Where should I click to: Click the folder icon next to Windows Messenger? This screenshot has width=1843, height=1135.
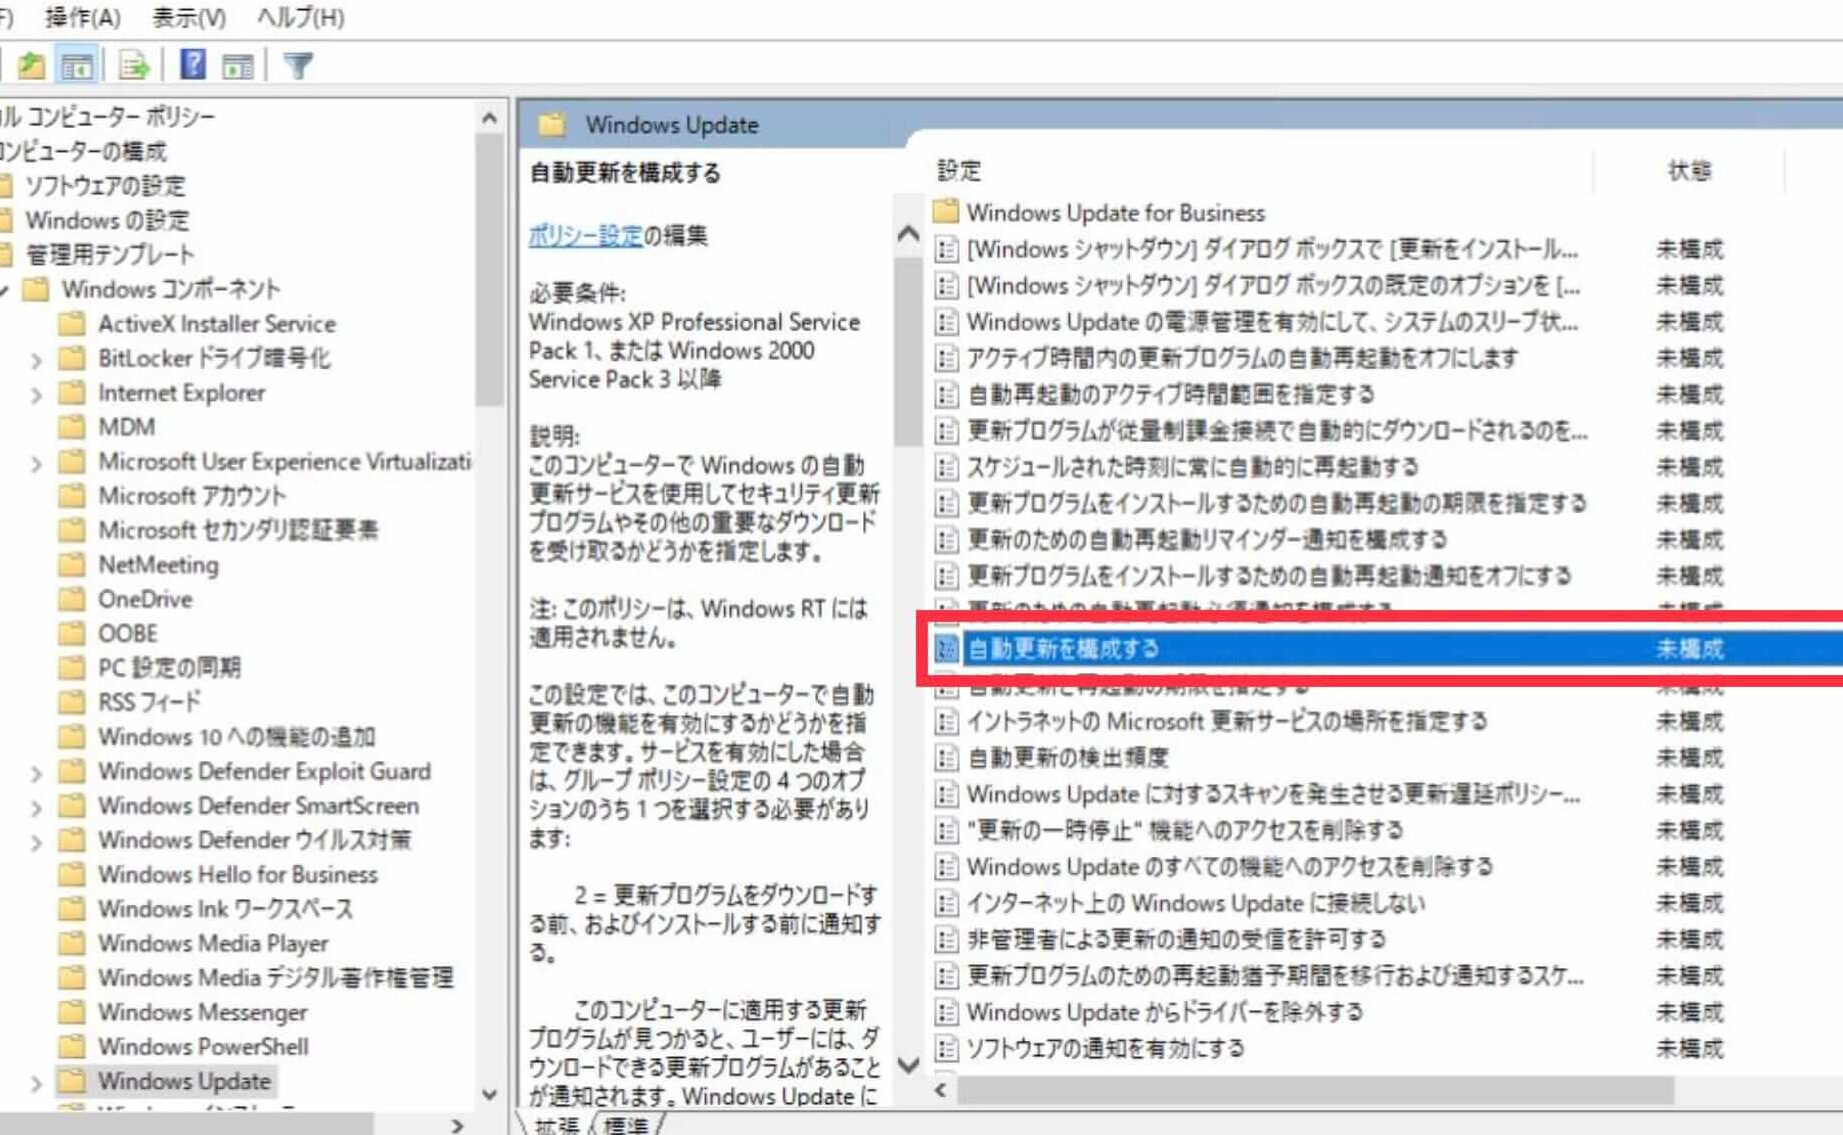(x=72, y=1012)
